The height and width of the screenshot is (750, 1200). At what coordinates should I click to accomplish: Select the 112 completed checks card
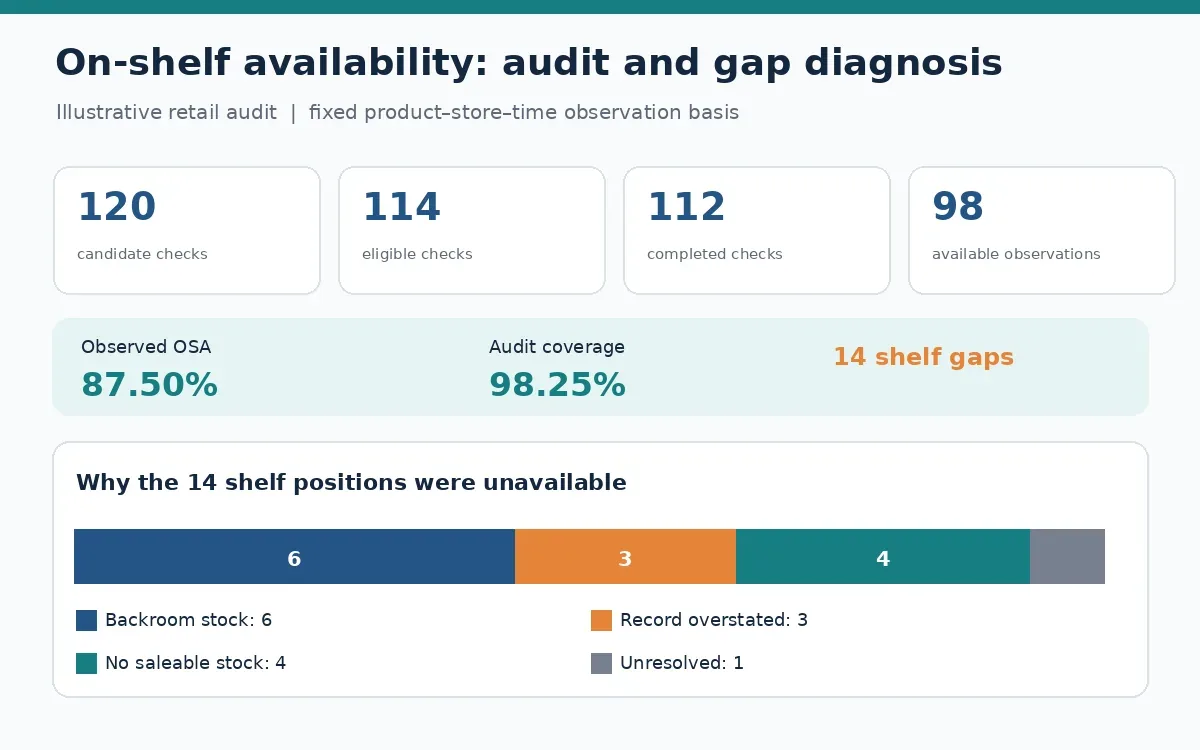point(757,231)
